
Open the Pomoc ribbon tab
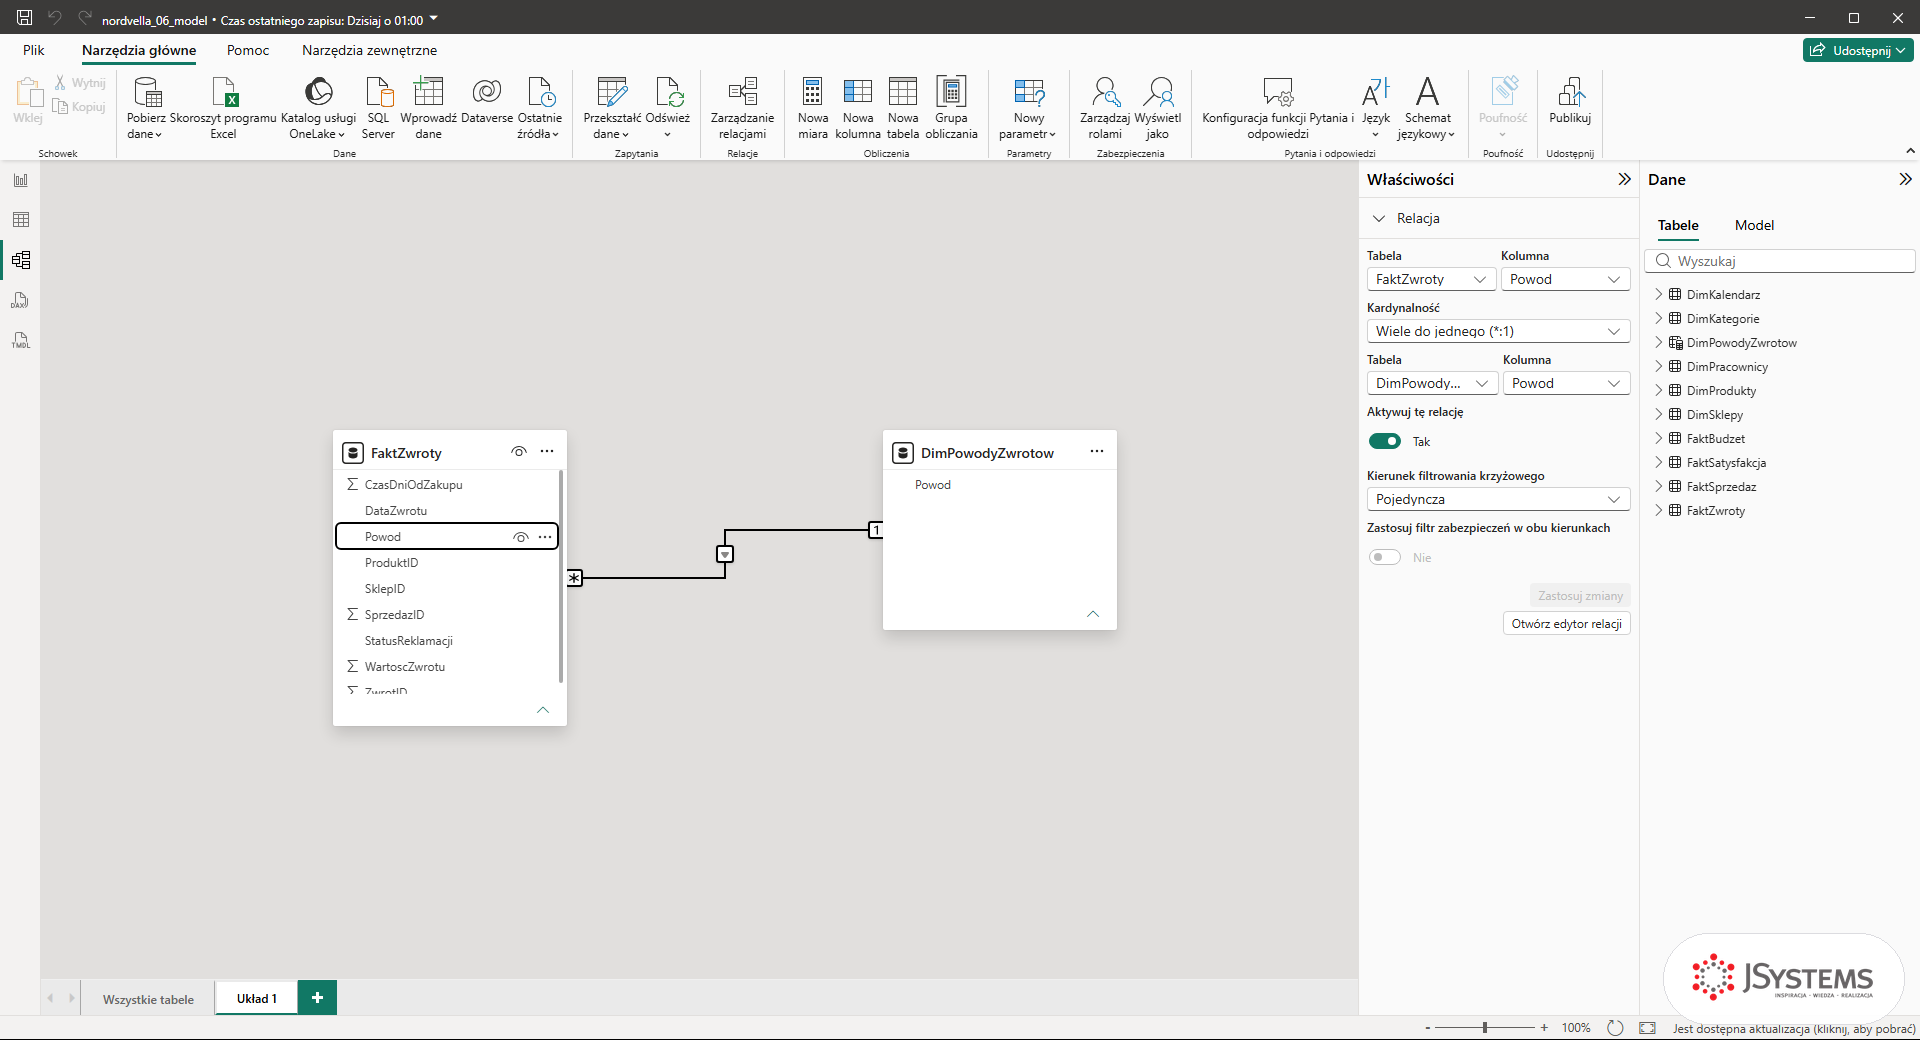coord(248,50)
